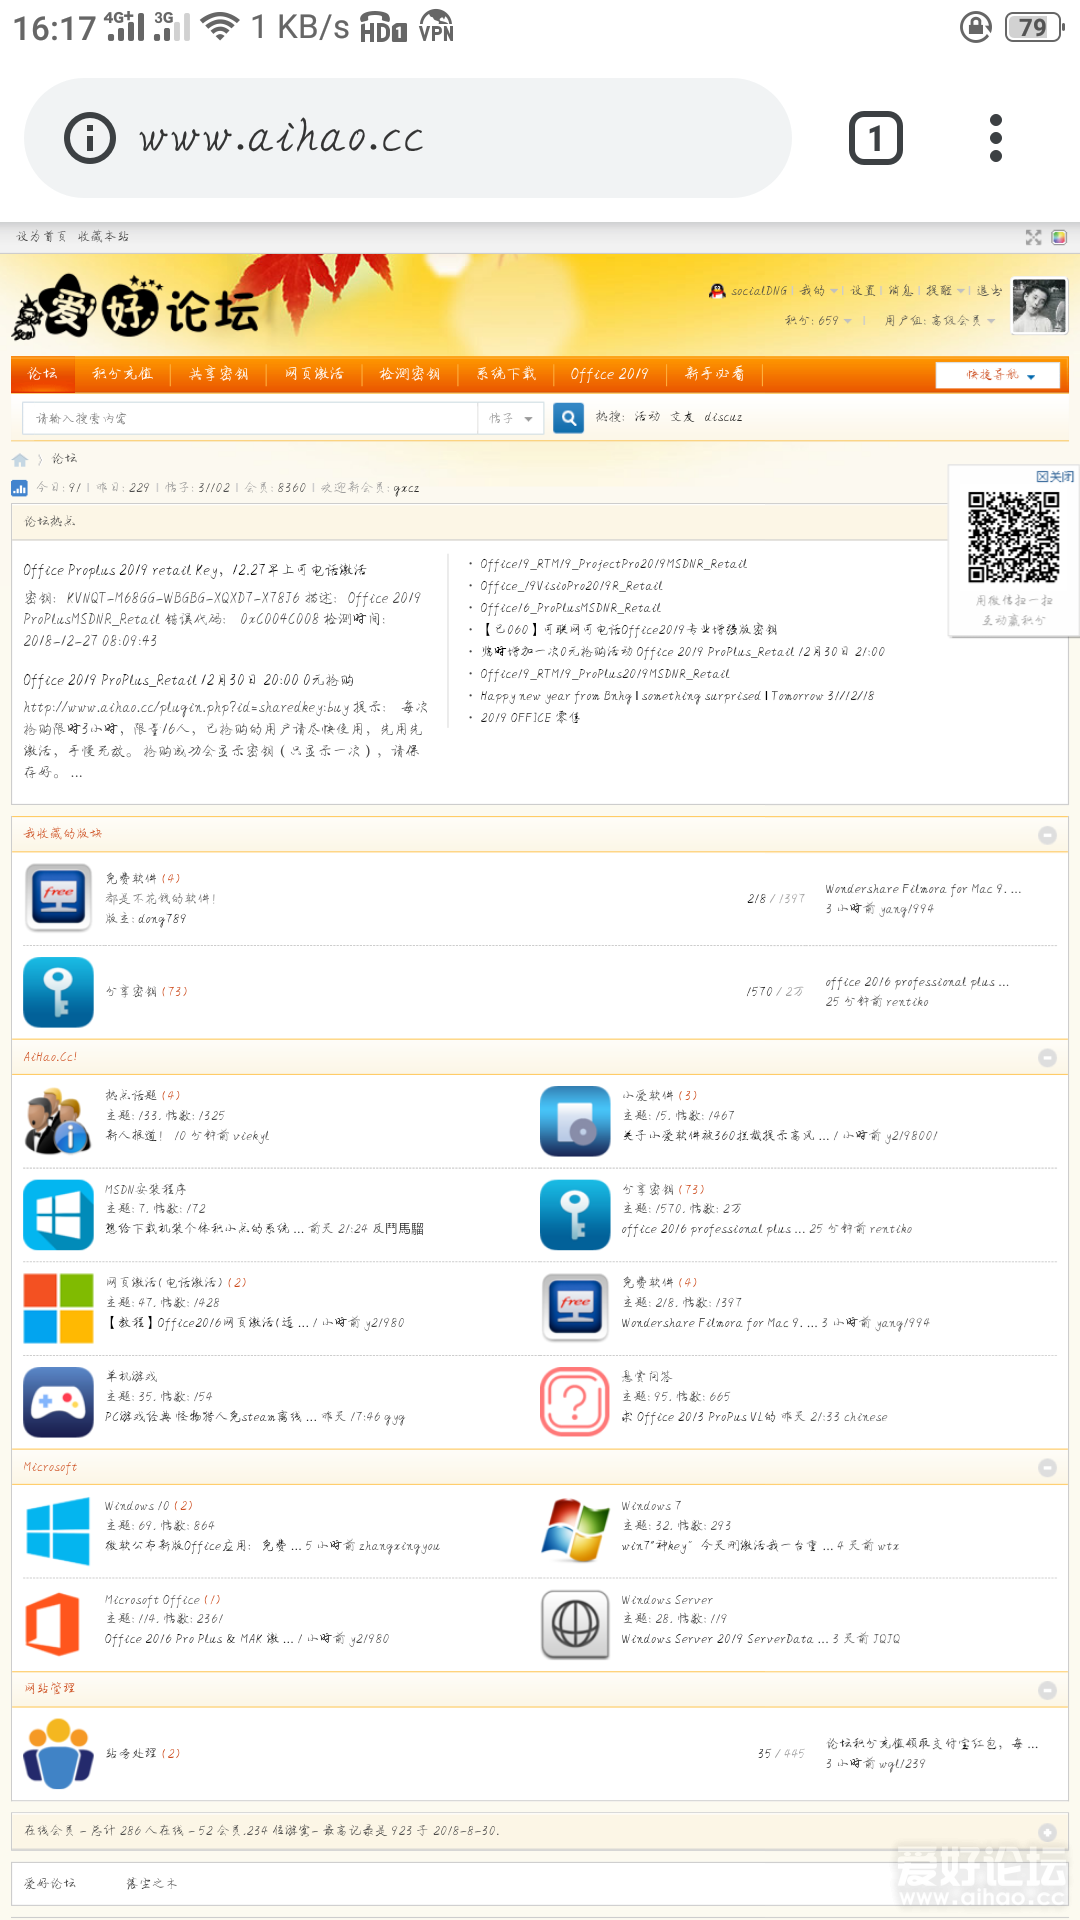Open the 设置 settings link
1080x1920 pixels.
tap(863, 291)
